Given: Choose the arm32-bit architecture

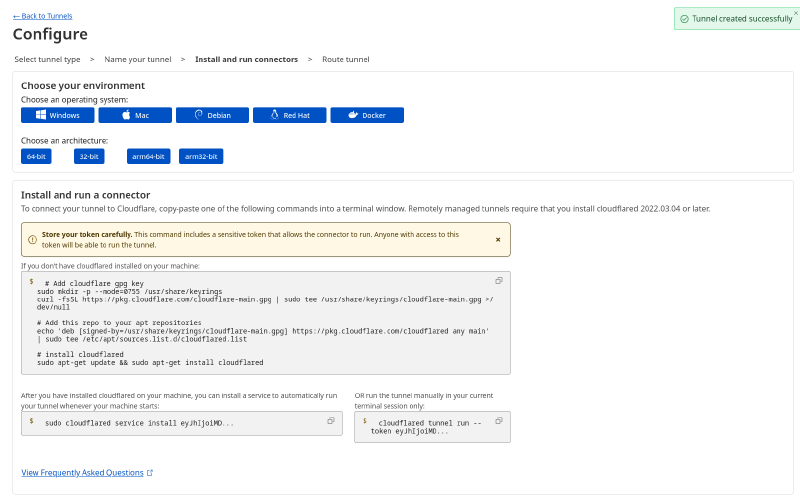Looking at the screenshot, I should coord(201,156).
